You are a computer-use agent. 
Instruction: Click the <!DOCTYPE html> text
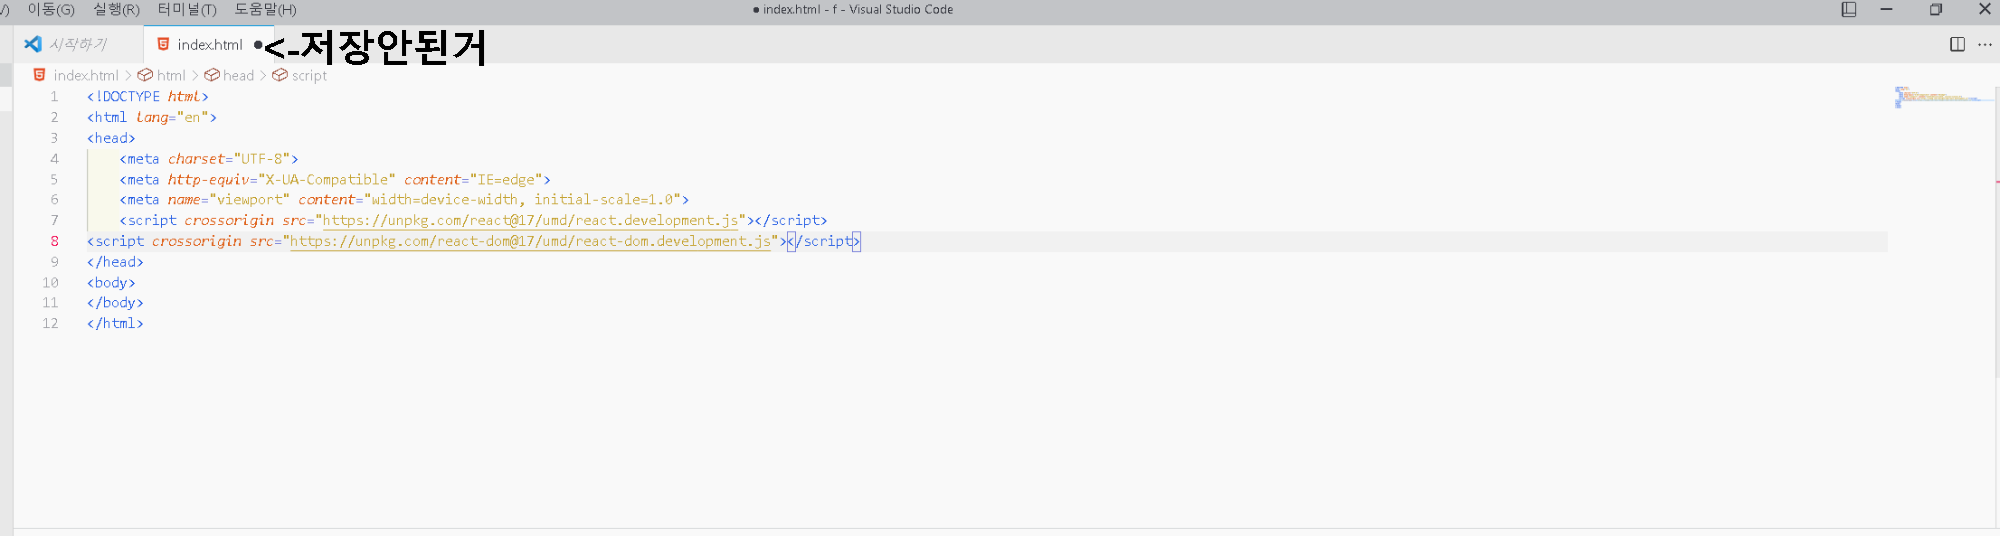148,96
